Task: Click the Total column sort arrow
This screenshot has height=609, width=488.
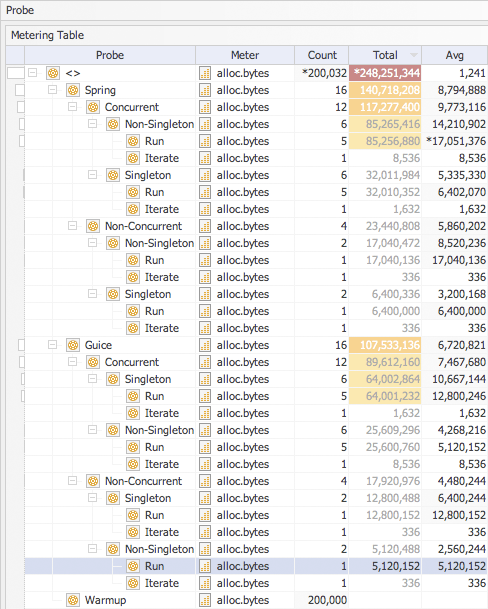Action: tap(414, 55)
